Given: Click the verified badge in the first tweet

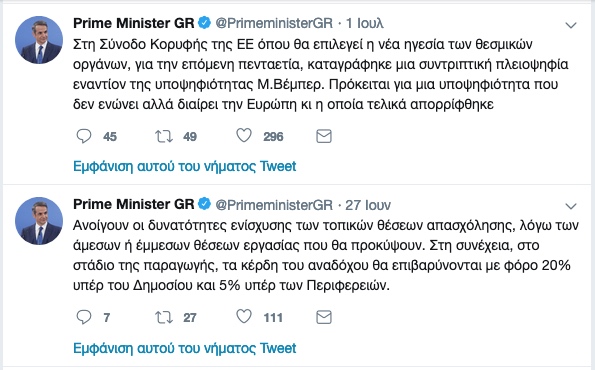Looking at the screenshot, I should coord(204,23).
